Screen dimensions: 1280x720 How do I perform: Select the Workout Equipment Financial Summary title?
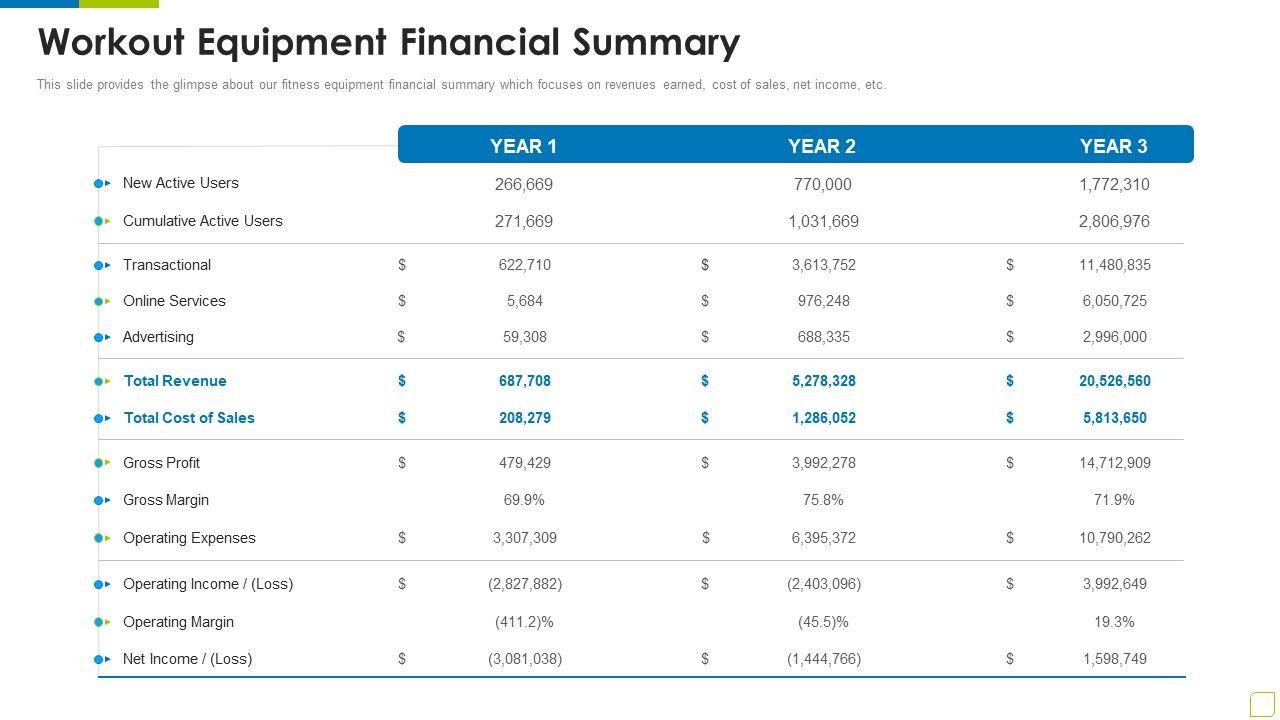[388, 43]
